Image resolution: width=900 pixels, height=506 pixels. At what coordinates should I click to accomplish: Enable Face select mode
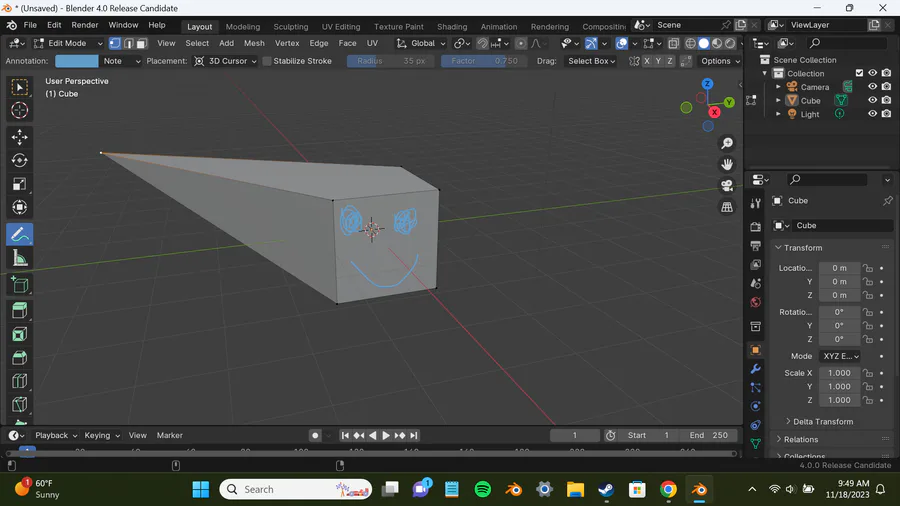click(x=142, y=43)
